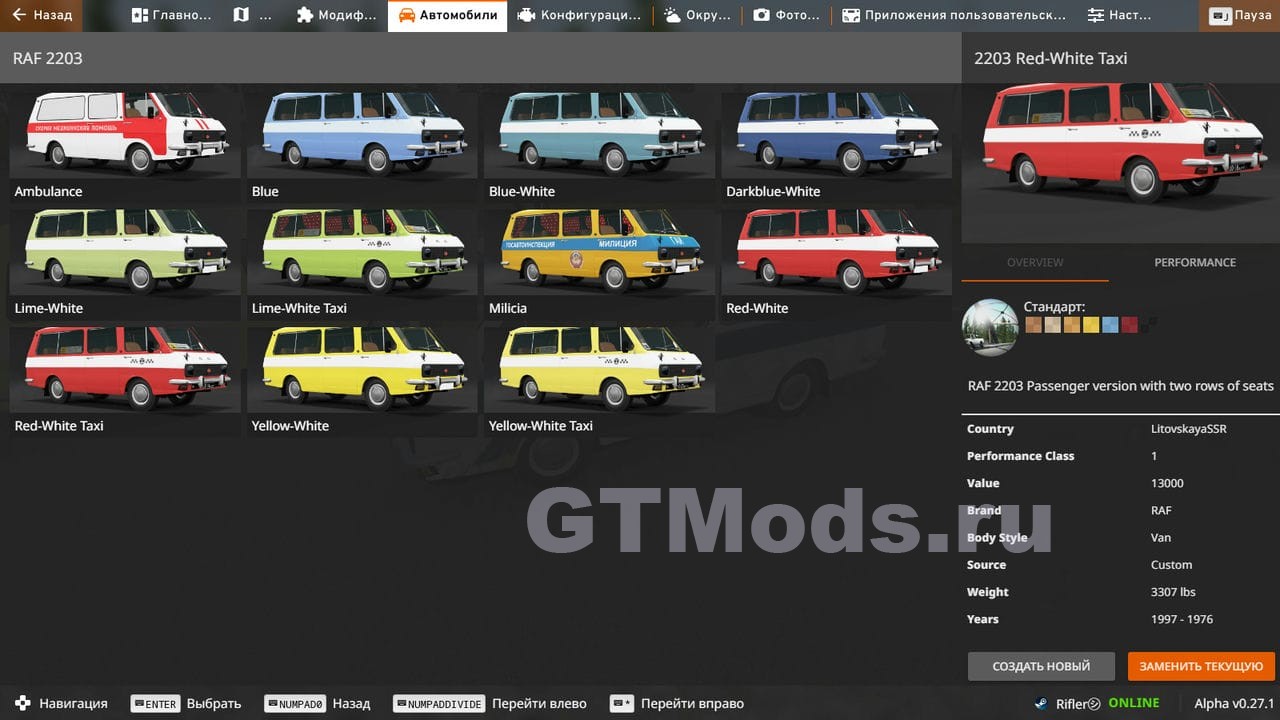The width and height of the screenshot is (1280, 720).
Task: Pick the beige color swatch
Action: pyautogui.click(x=1051, y=325)
